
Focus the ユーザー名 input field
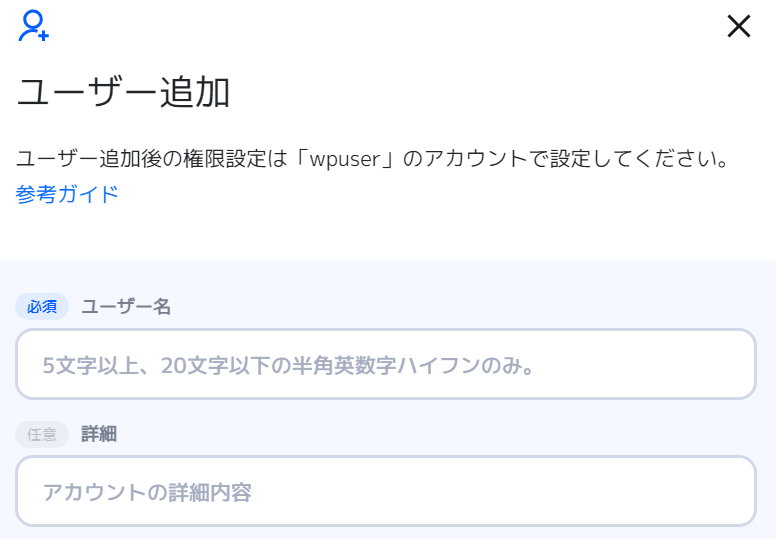click(x=386, y=364)
